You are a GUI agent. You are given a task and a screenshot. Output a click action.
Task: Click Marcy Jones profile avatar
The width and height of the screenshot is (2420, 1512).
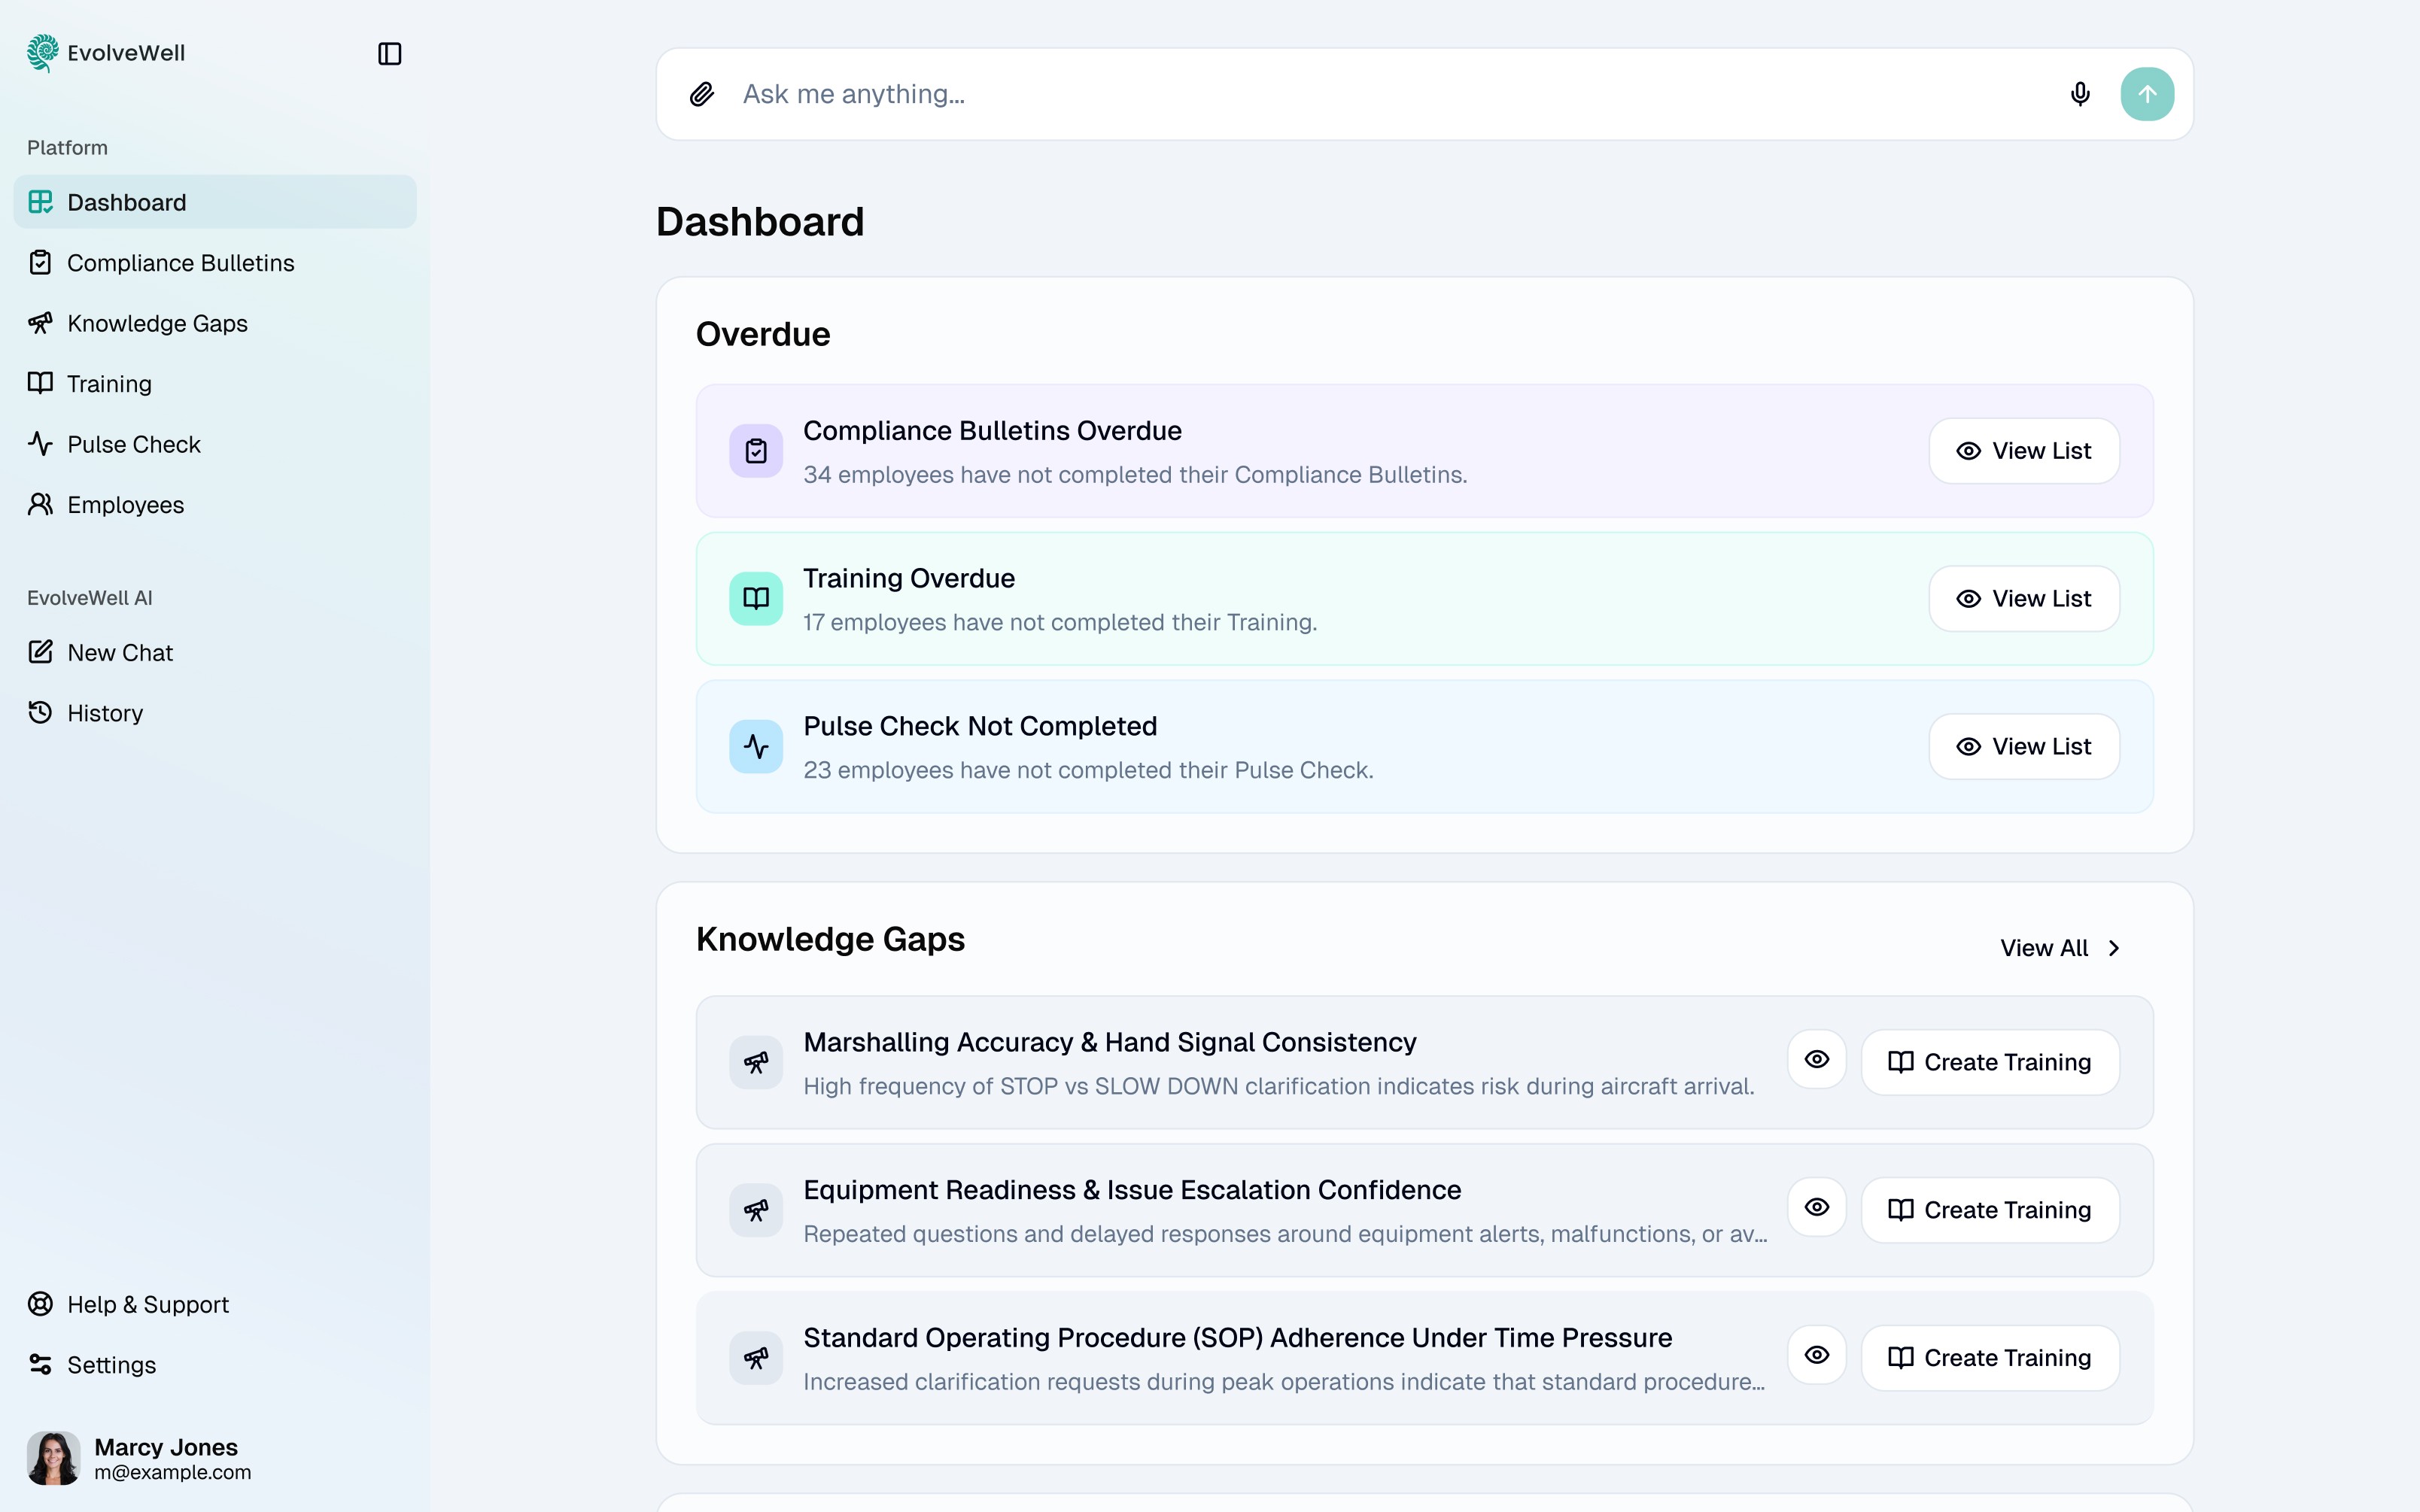tap(53, 1457)
